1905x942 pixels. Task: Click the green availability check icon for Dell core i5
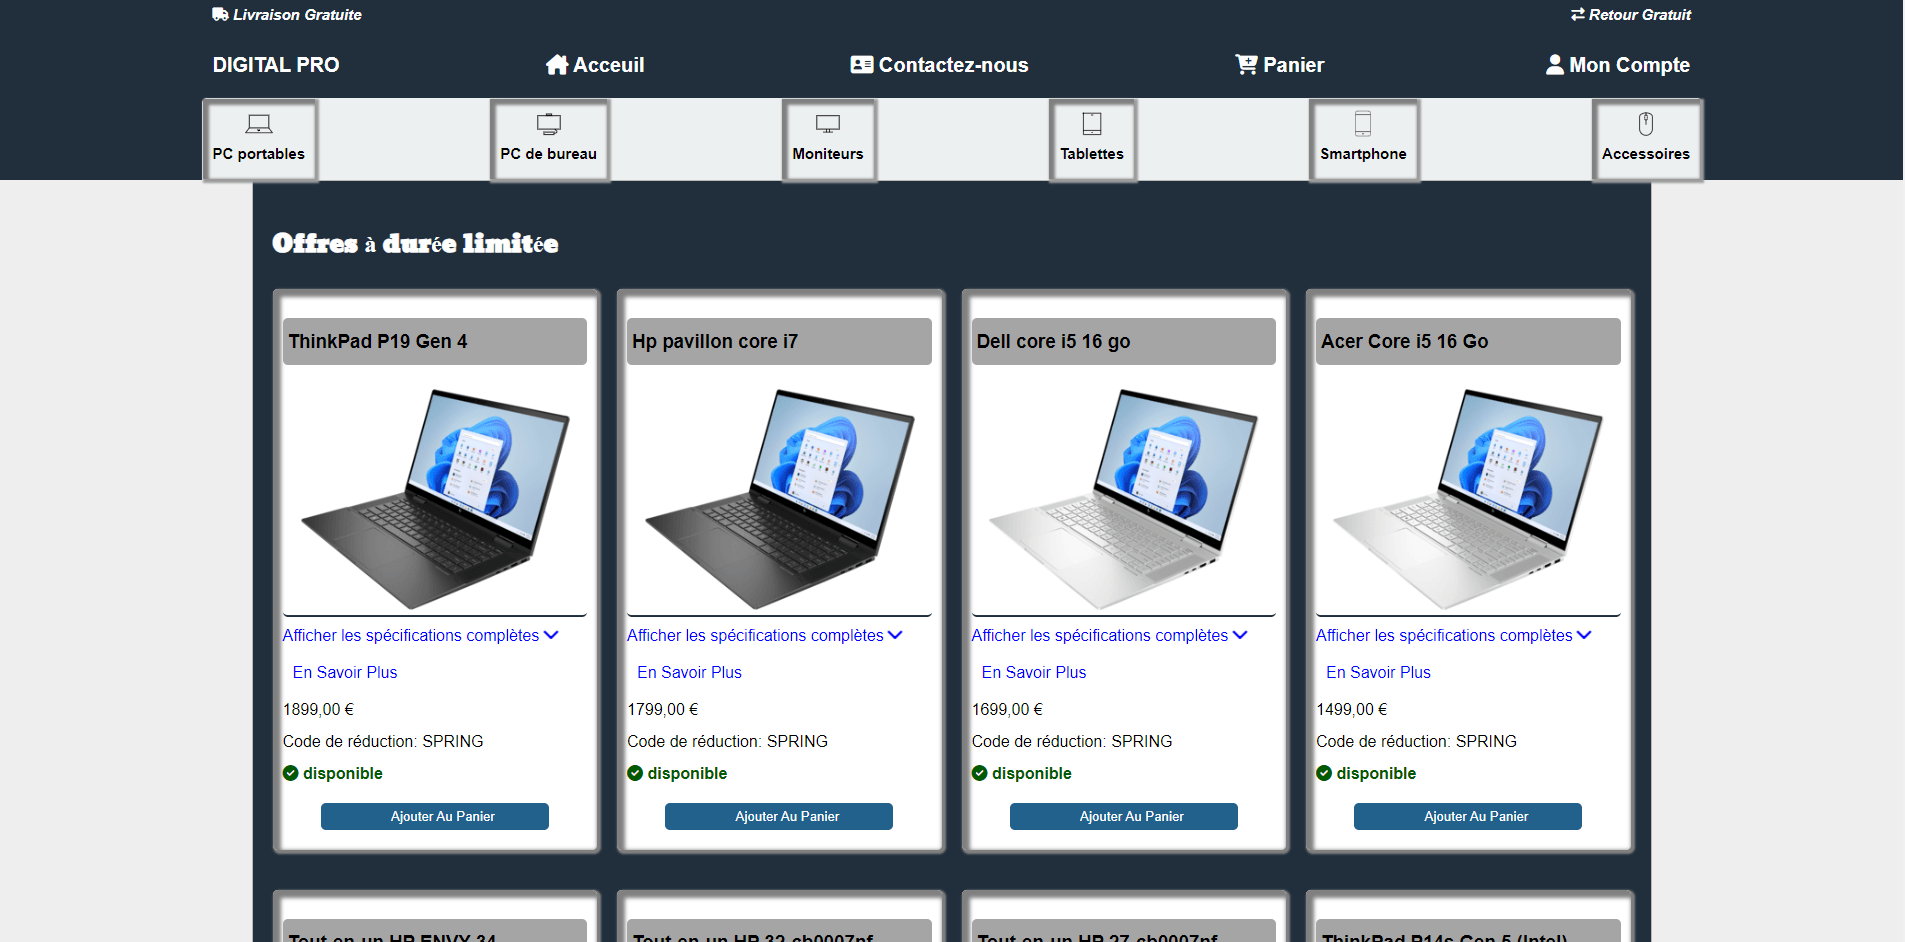(980, 773)
